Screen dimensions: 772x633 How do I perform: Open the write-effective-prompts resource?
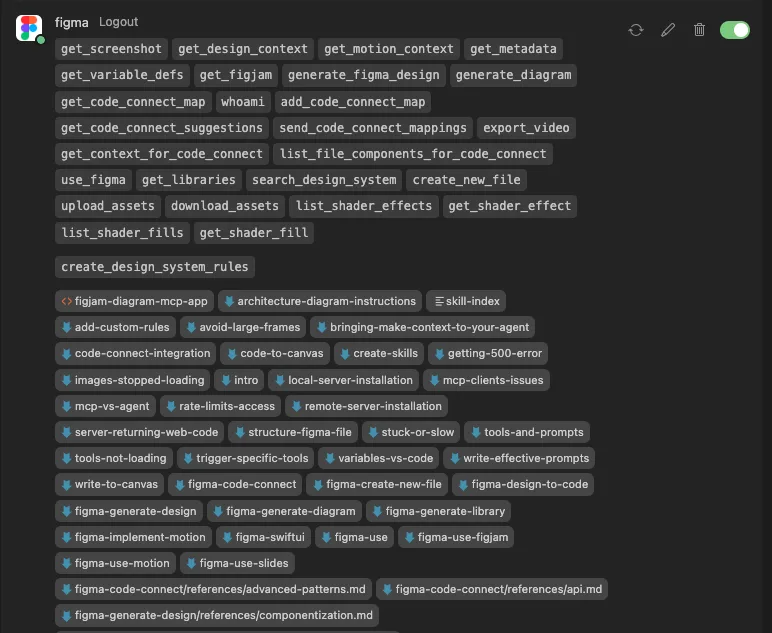(x=519, y=459)
